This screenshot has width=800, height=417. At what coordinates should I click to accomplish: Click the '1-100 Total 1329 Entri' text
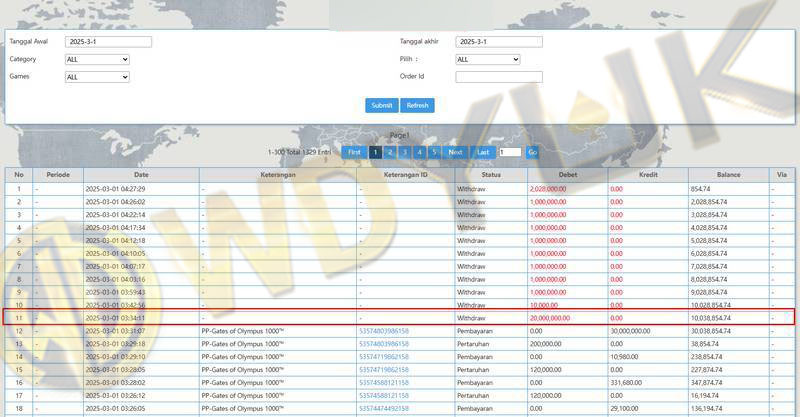pos(299,152)
